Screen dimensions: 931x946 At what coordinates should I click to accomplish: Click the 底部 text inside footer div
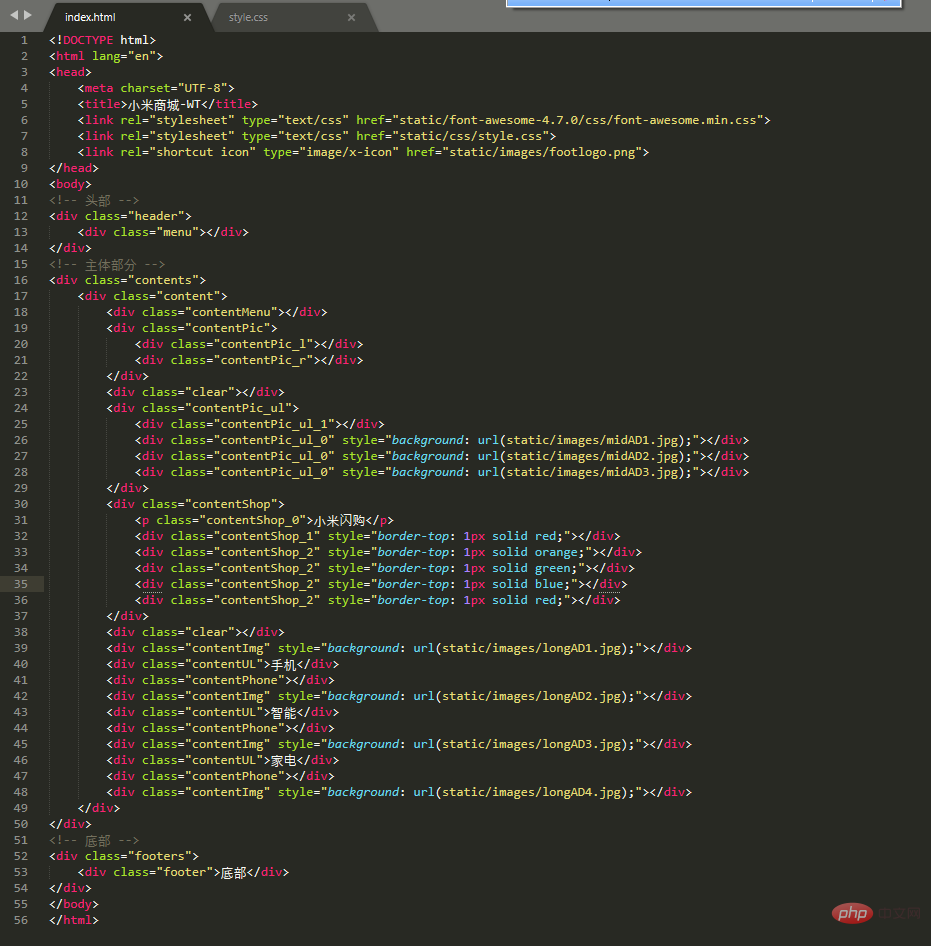pyautogui.click(x=234, y=873)
